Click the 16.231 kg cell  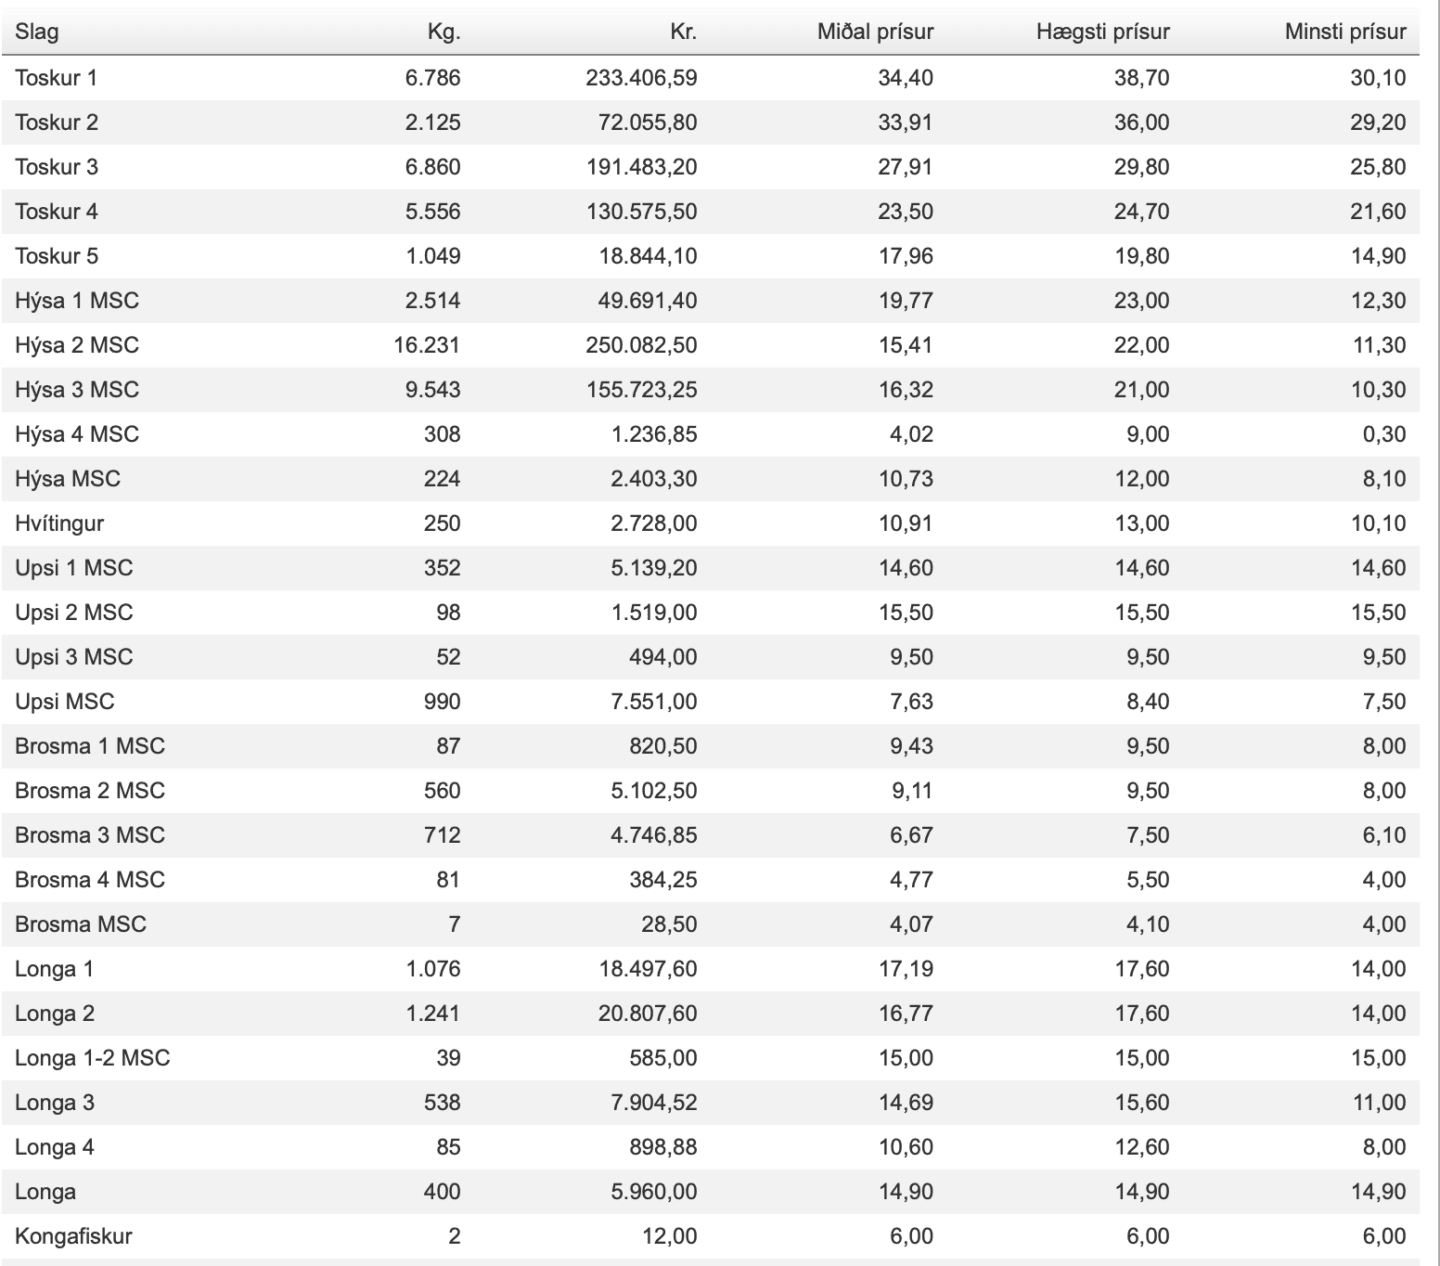coord(427,345)
